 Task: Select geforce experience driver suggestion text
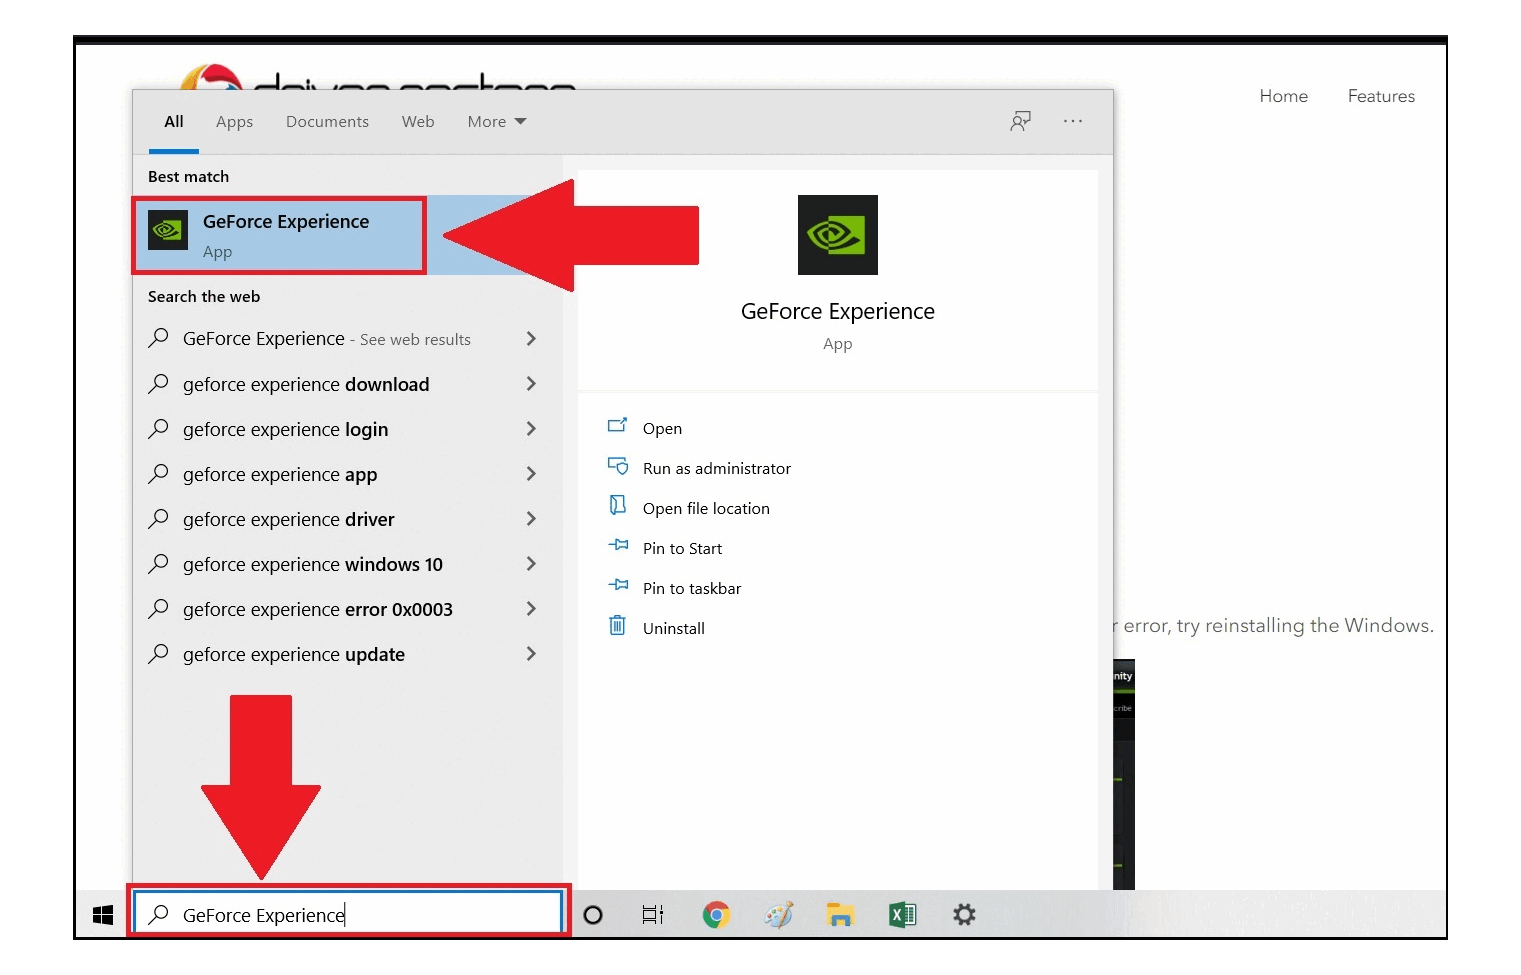[288, 520]
